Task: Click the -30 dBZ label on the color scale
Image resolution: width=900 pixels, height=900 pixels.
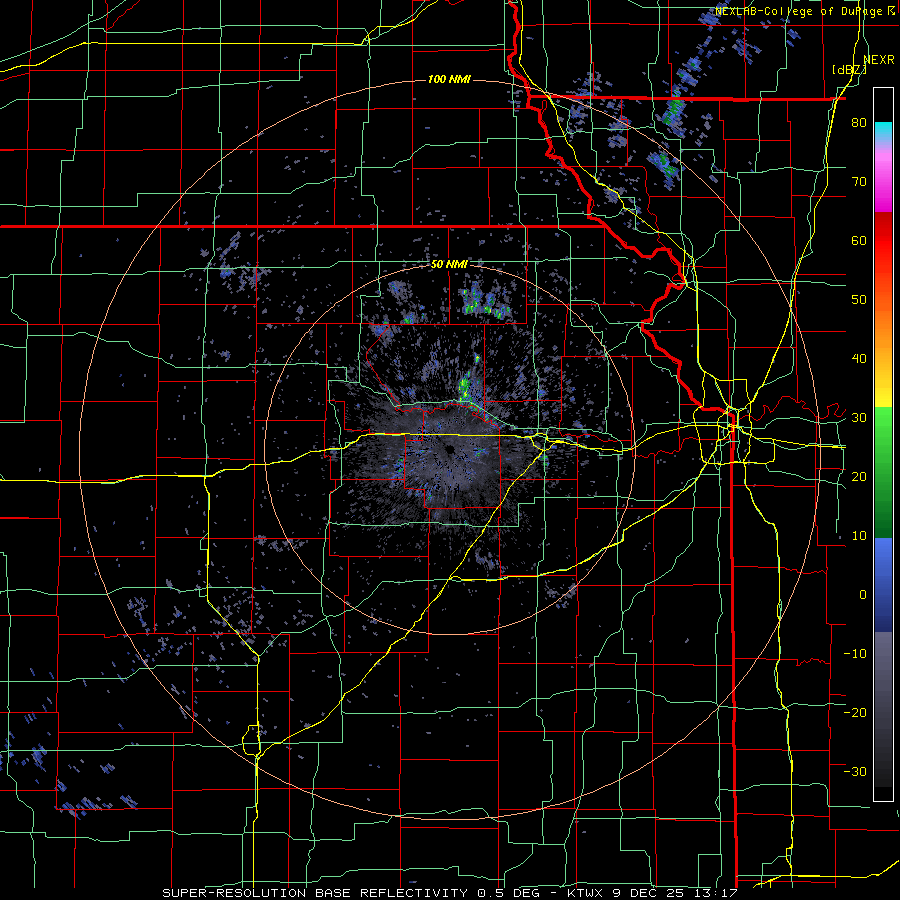Action: [855, 771]
